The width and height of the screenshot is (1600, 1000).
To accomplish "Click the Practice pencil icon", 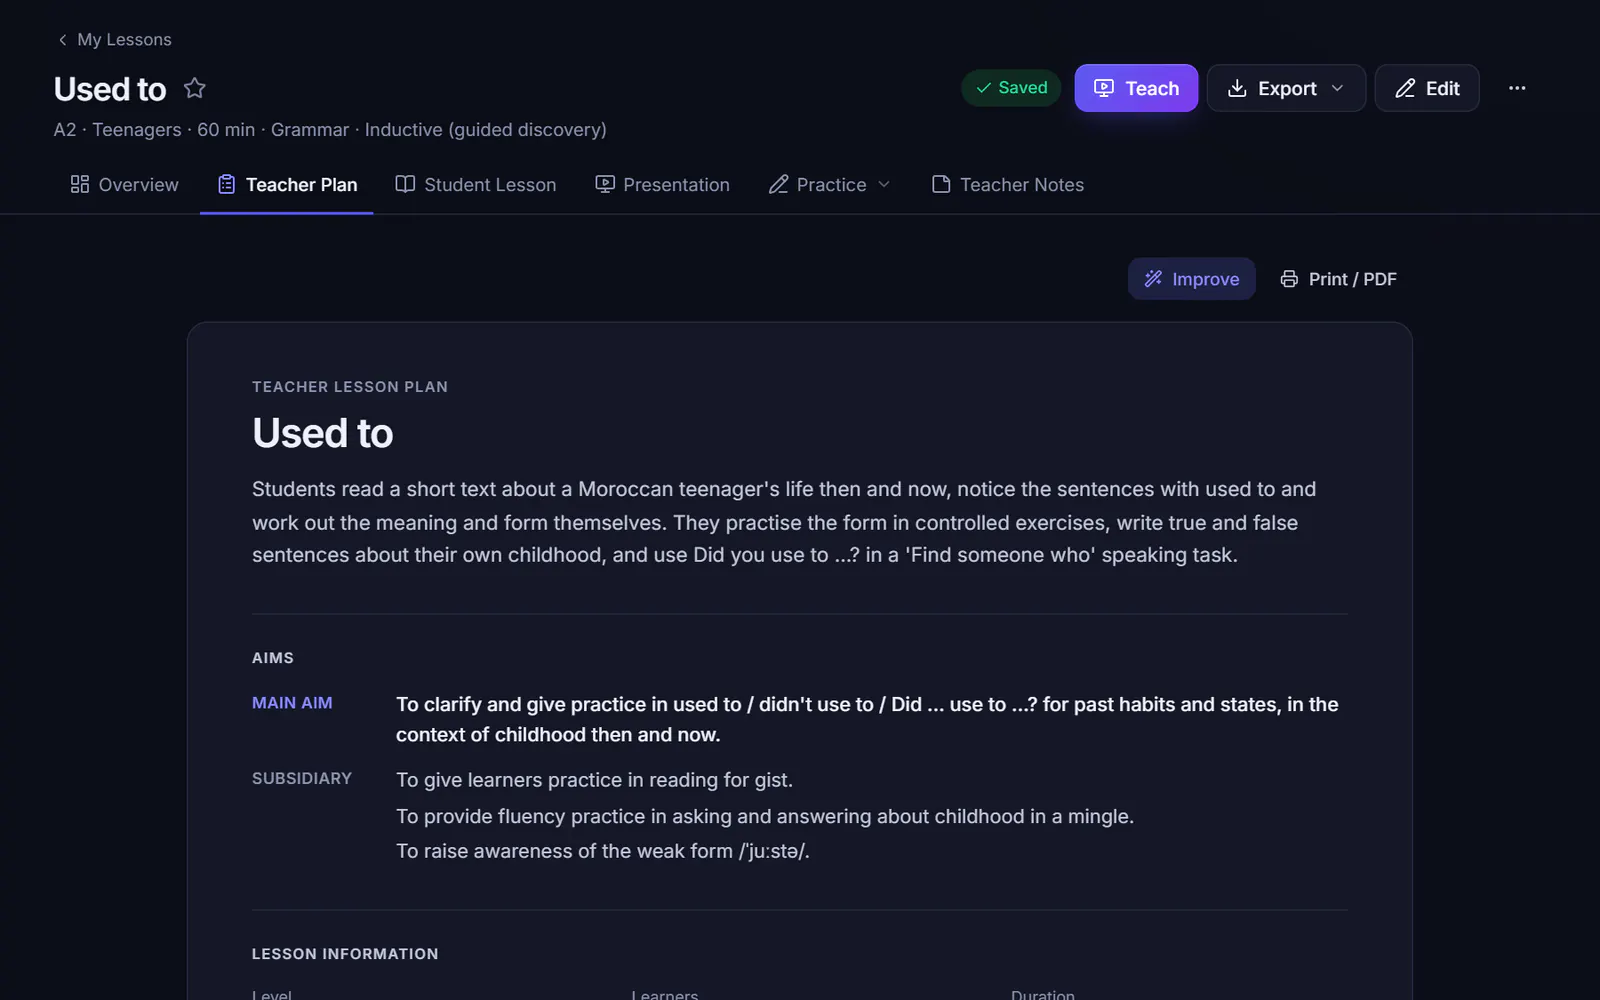I will click(778, 184).
